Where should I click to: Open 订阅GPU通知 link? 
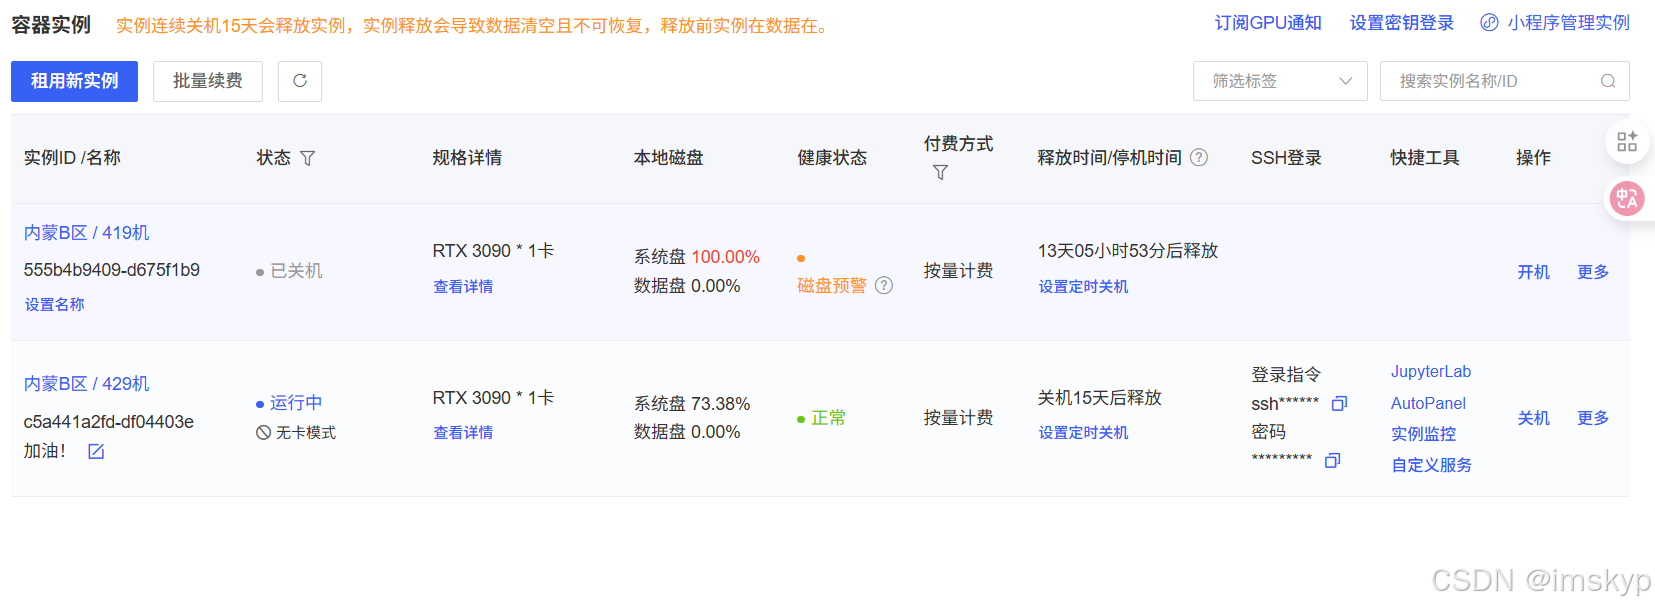(1268, 23)
